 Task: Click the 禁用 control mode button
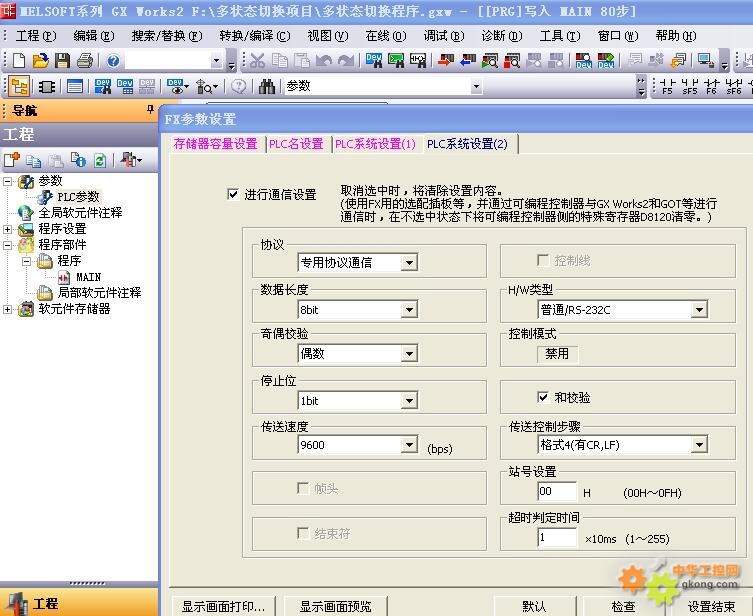(x=557, y=354)
